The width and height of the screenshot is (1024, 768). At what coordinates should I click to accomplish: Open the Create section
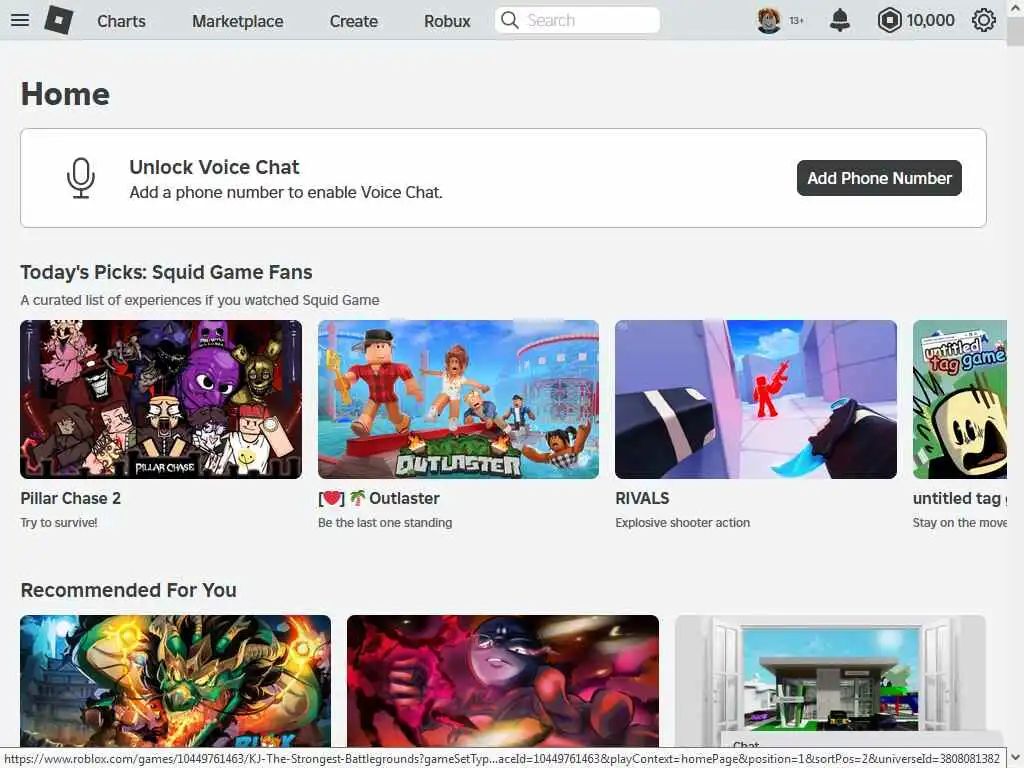click(353, 21)
